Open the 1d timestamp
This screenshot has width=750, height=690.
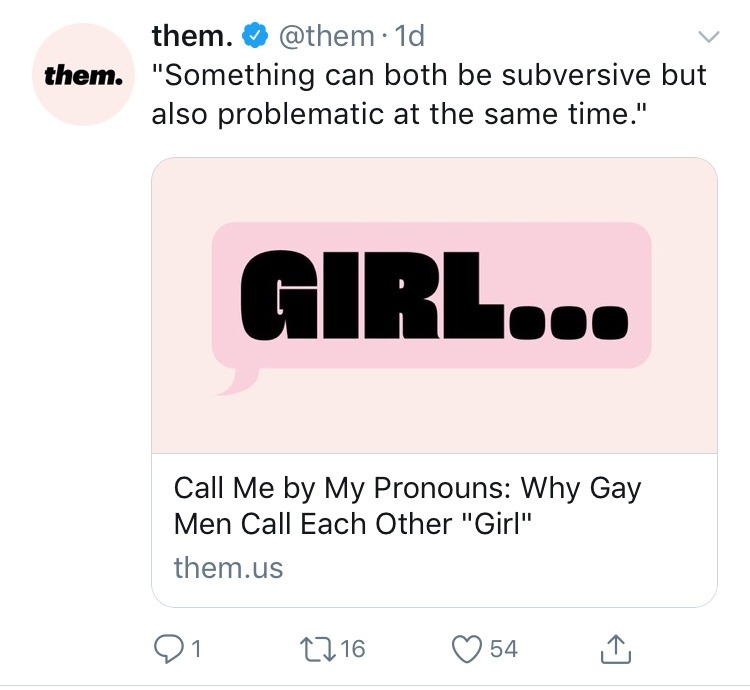click(x=409, y=37)
